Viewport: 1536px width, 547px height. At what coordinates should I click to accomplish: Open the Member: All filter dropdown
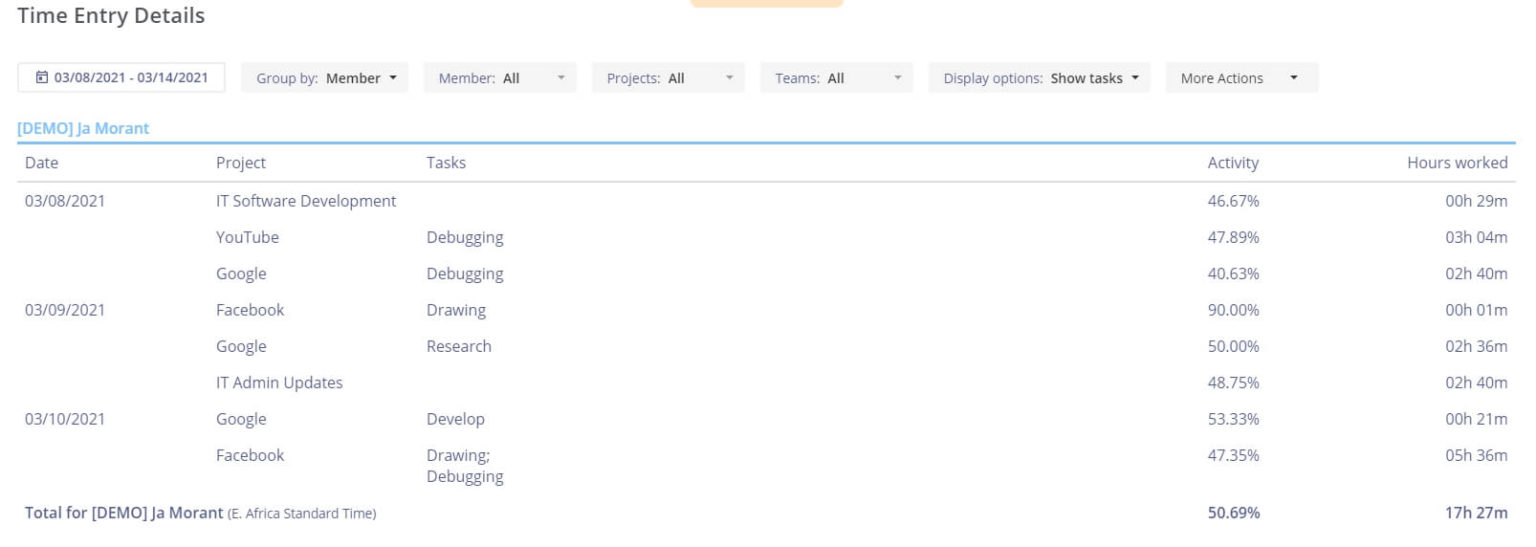(500, 78)
